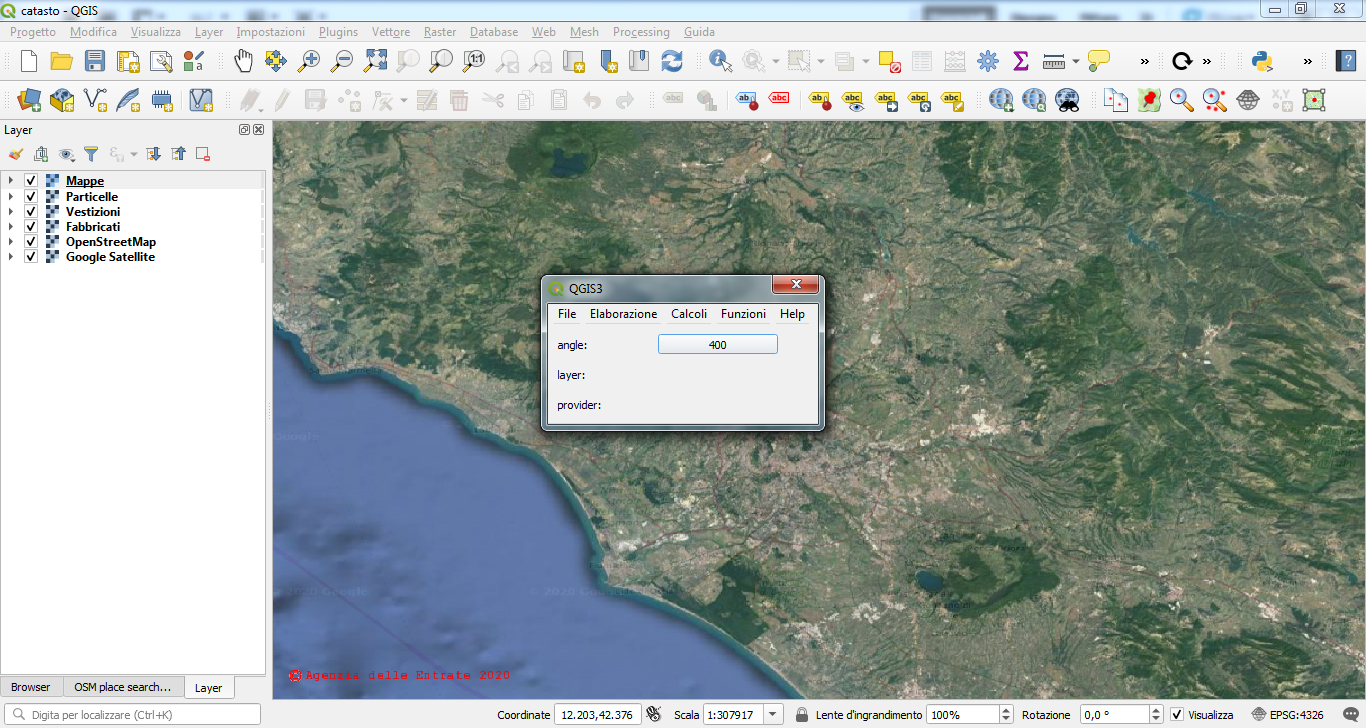Activate the Zoom In tool
The image size is (1366, 728).
pos(308,60)
